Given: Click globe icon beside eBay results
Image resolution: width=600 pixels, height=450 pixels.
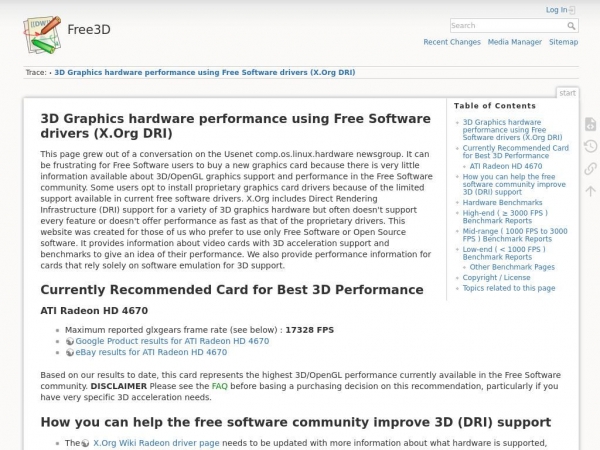Looking at the screenshot, I should [70, 352].
